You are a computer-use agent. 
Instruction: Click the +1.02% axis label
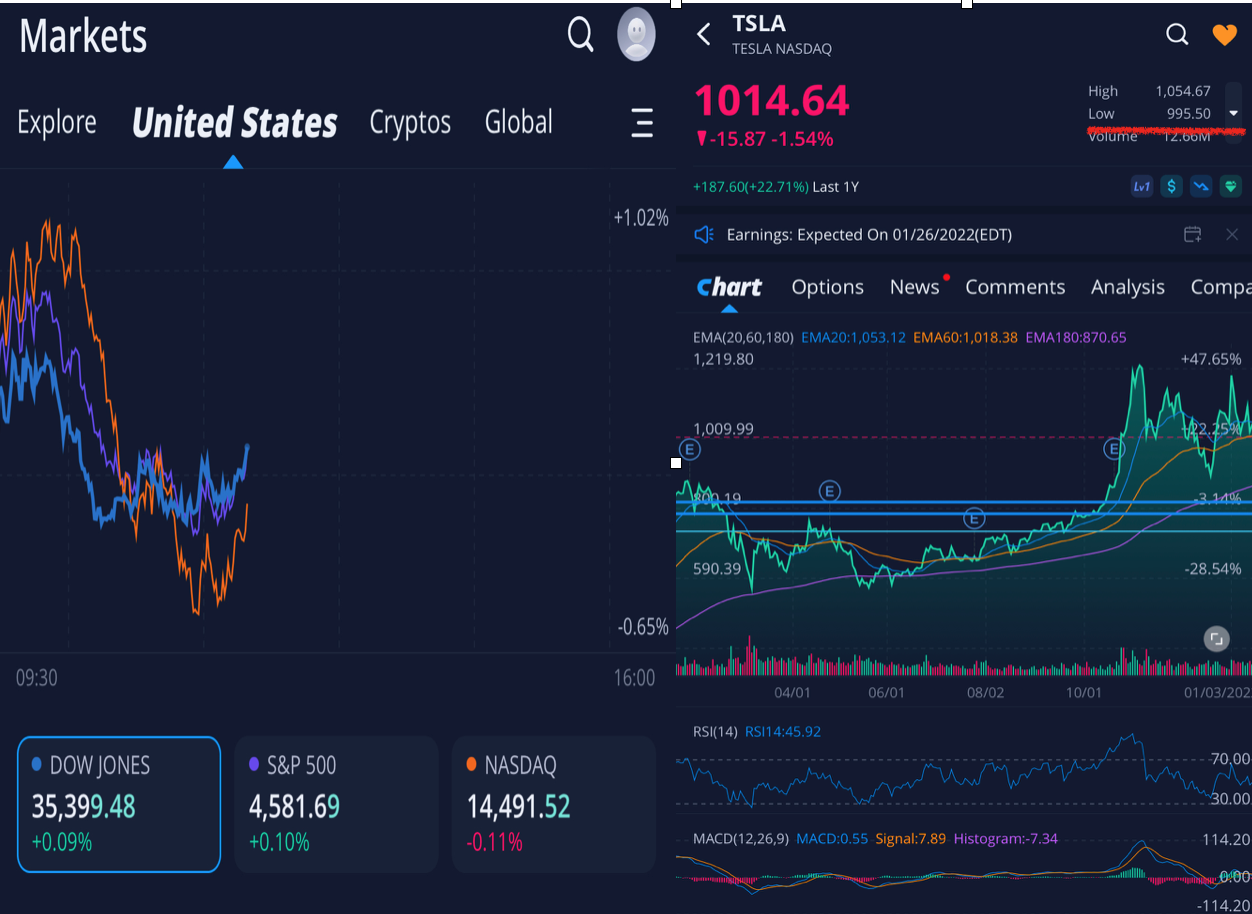tap(641, 217)
